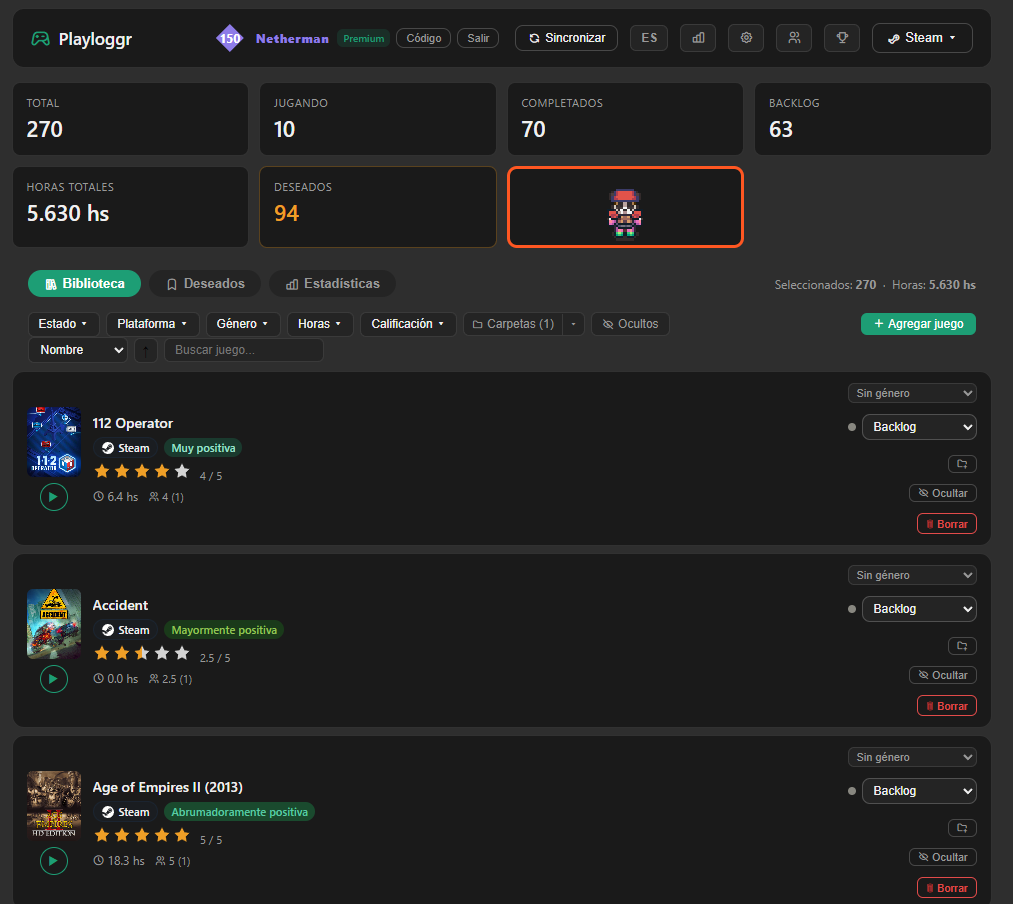Delete Age of Empires II with Borrar
1013x904 pixels.
(x=946, y=888)
